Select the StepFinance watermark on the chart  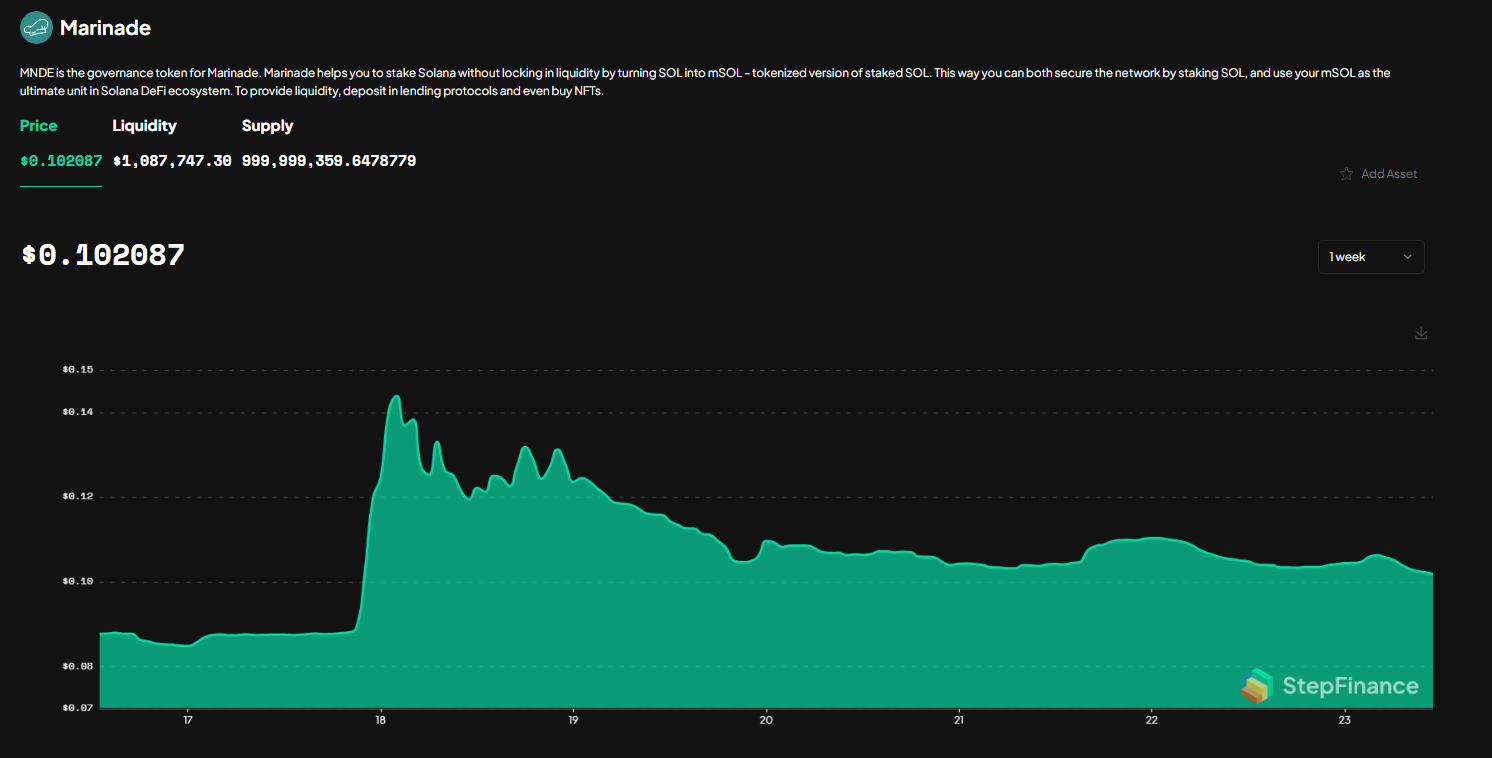[1348, 686]
